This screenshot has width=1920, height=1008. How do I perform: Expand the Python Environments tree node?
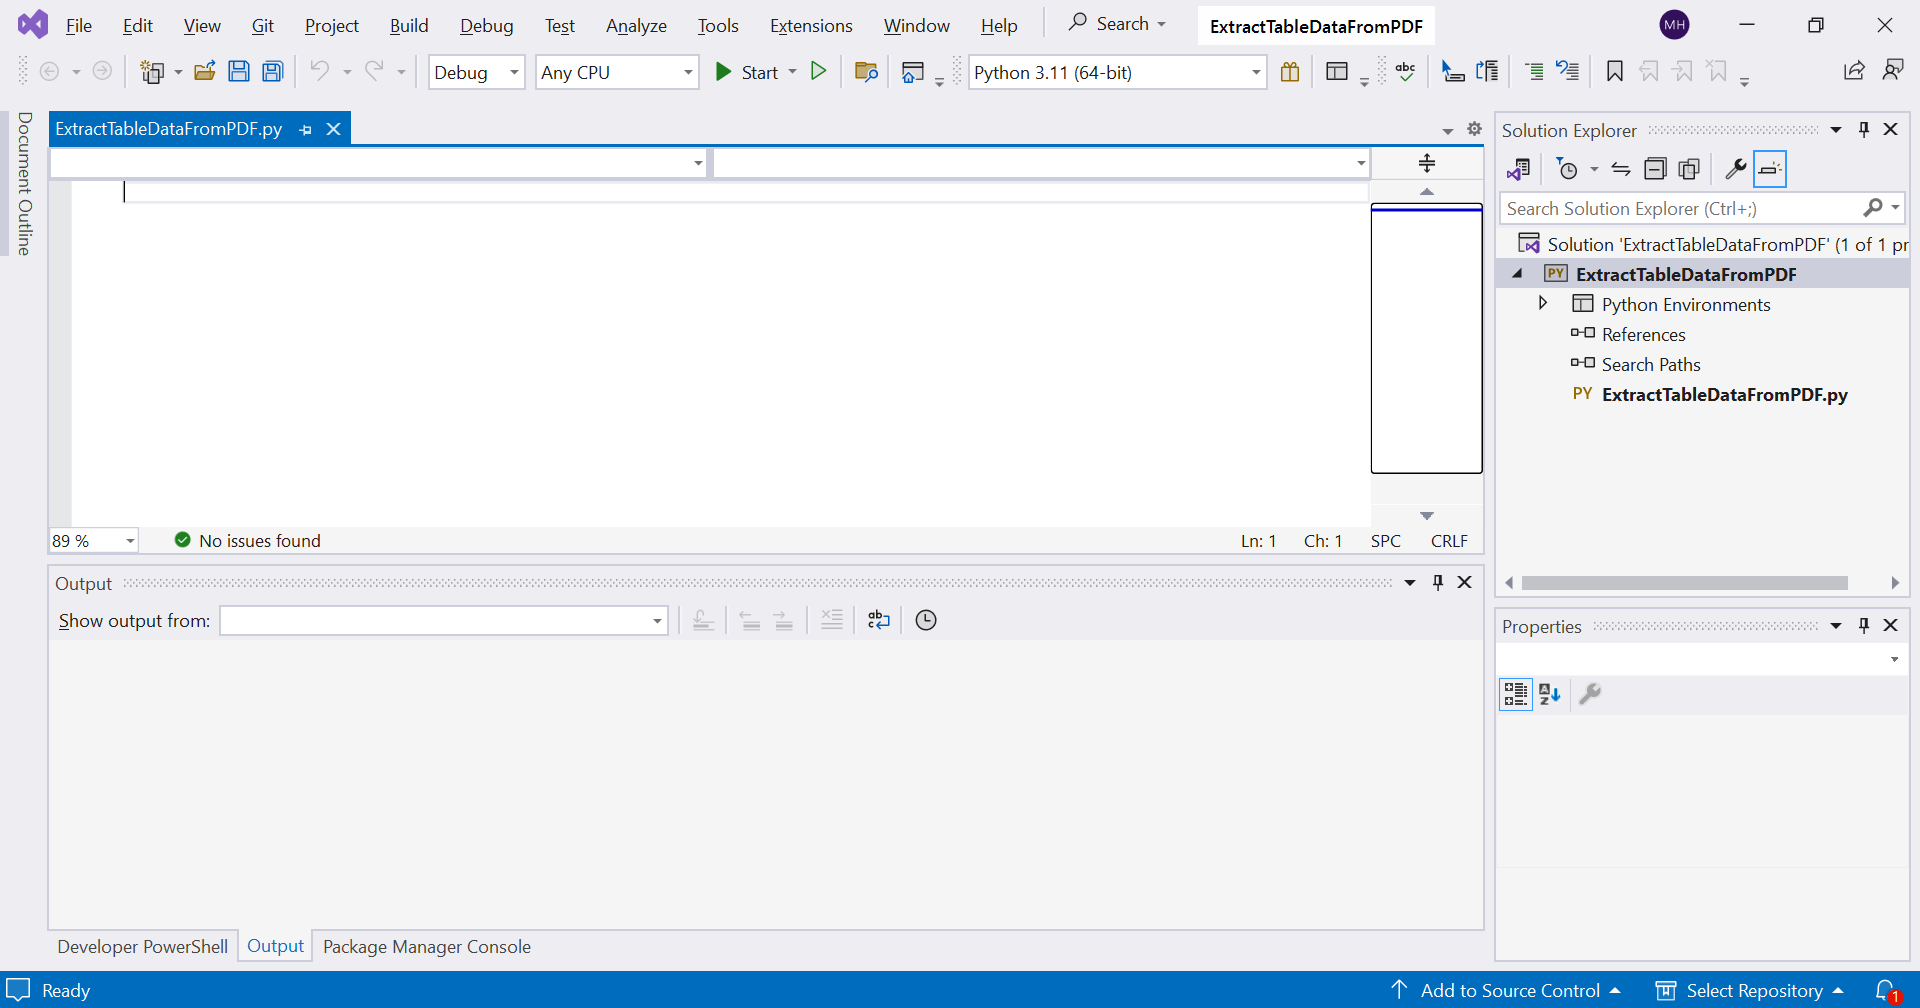pyautogui.click(x=1543, y=303)
